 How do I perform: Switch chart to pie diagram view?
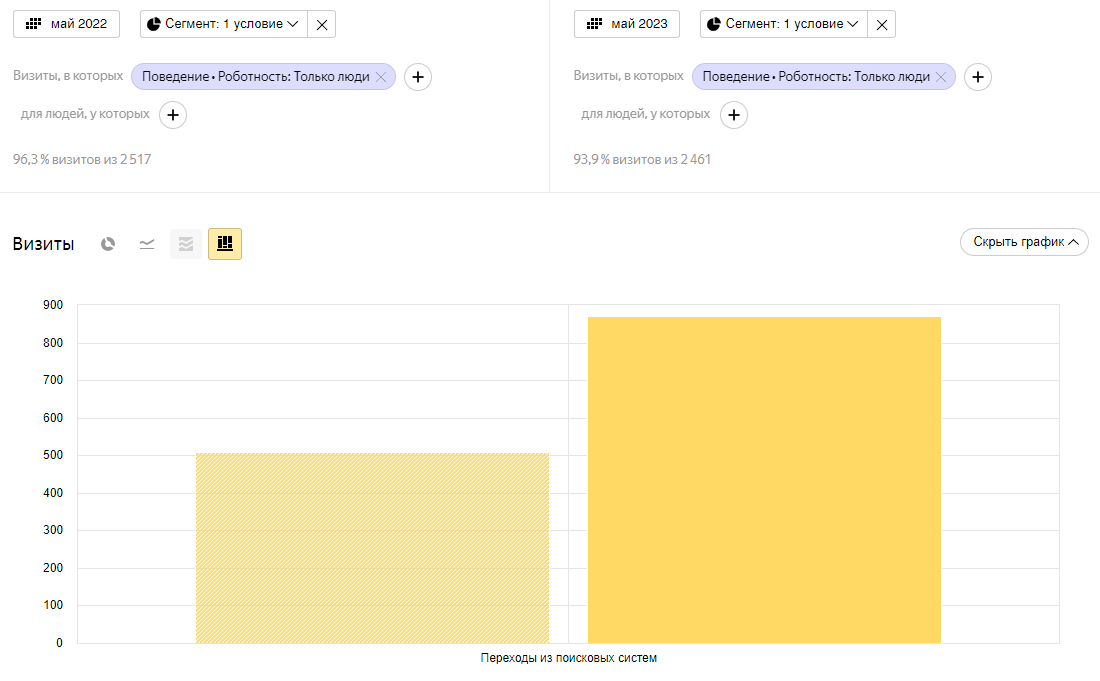pos(108,244)
